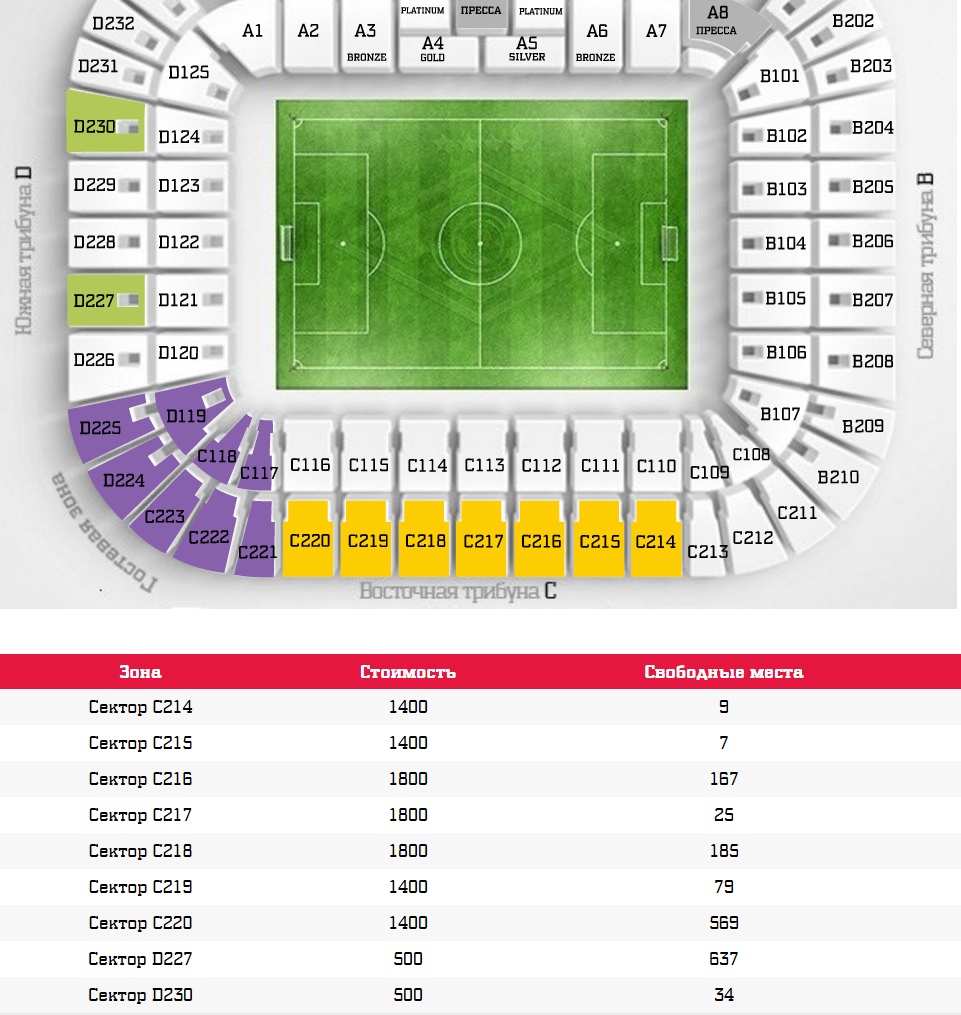Click the 'Зона' column header
Viewport: 961px width, 1015px height.
pyautogui.click(x=140, y=672)
